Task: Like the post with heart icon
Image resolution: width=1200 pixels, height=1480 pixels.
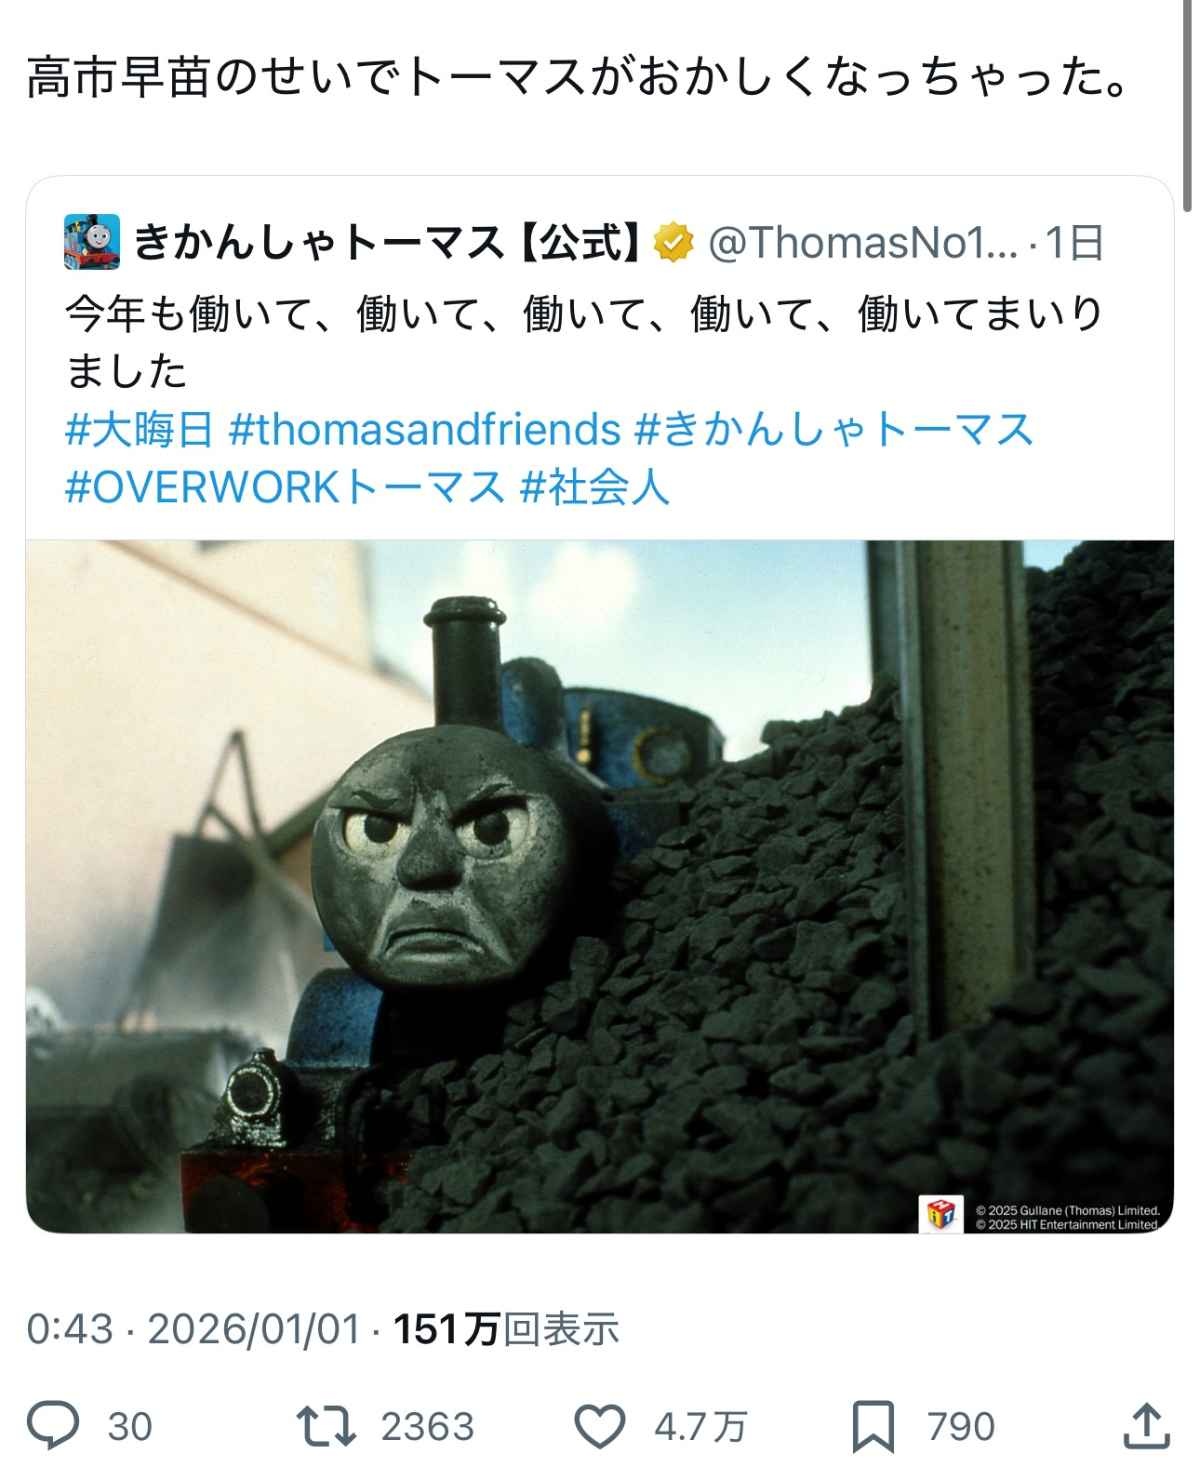Action: point(599,1426)
